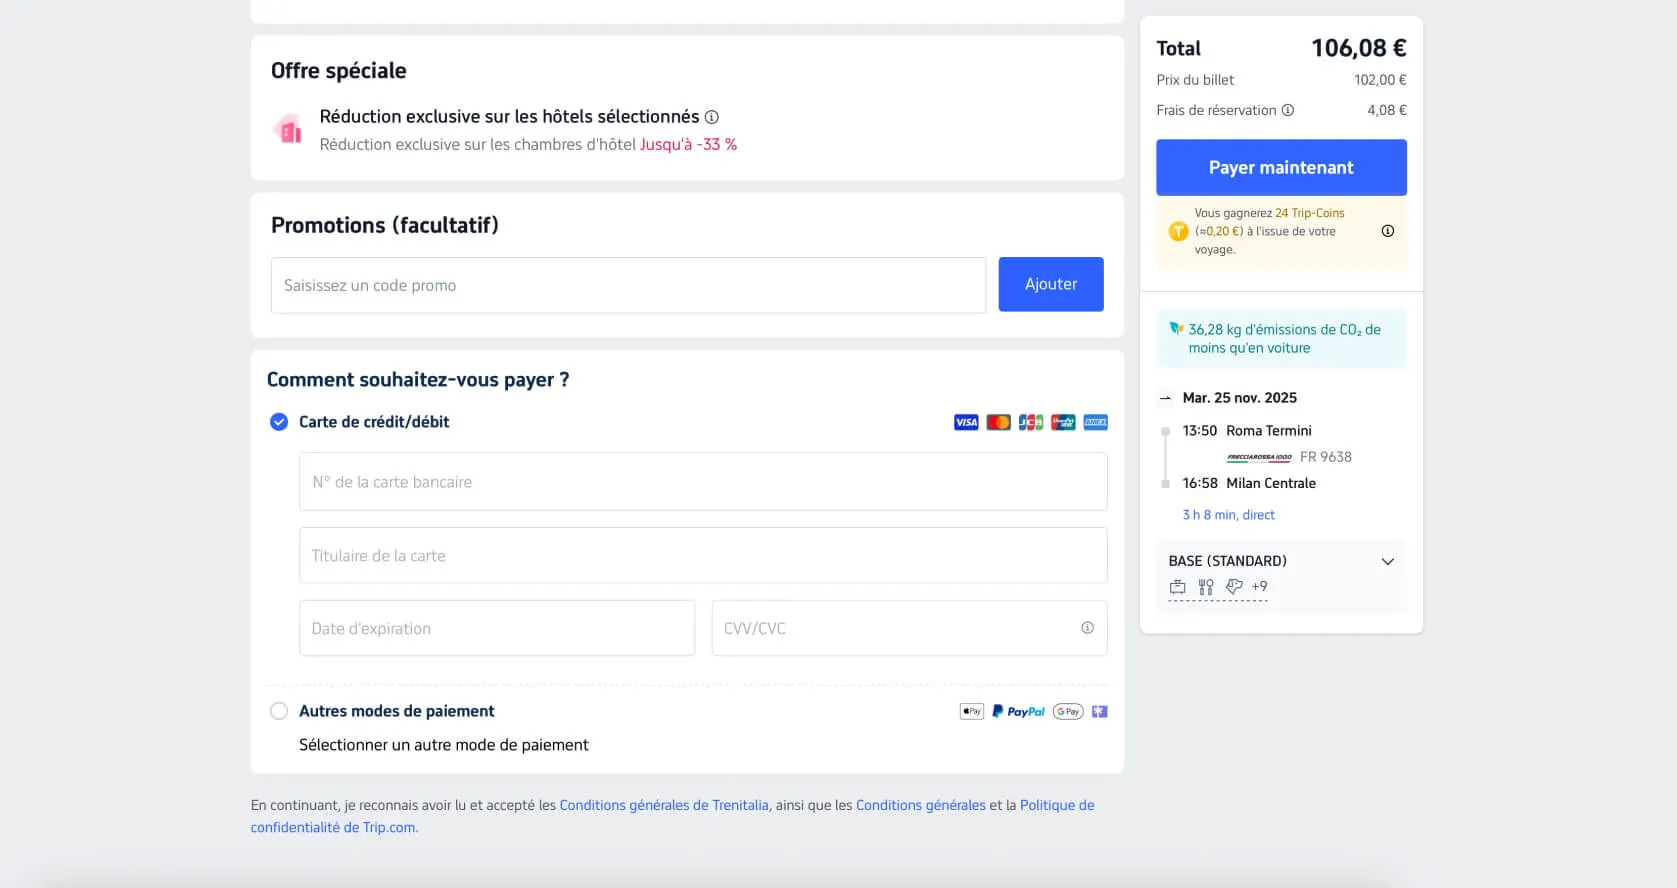Open Conditions générales de Trenitalia link

point(664,805)
